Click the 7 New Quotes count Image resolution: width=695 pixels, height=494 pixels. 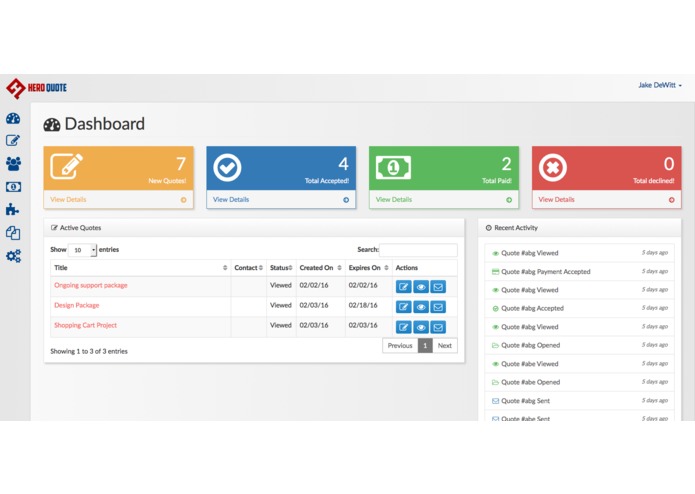coord(181,164)
